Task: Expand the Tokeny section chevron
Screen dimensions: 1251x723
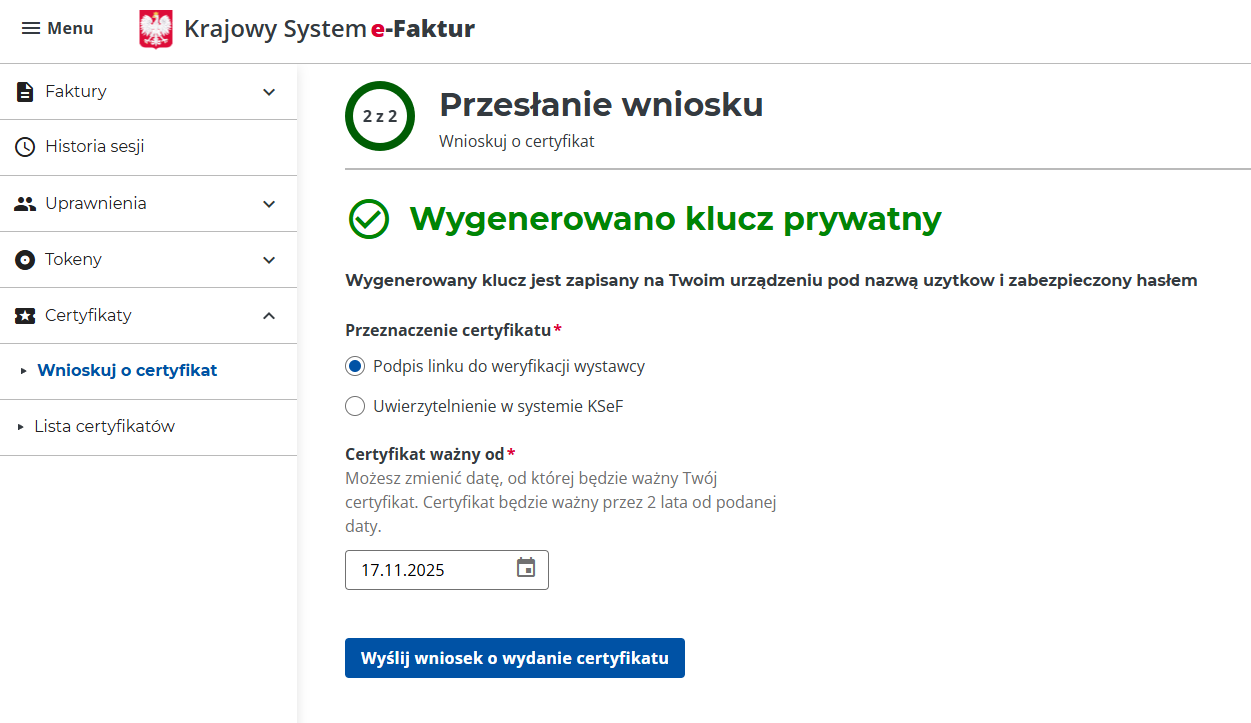Action: pos(269,260)
